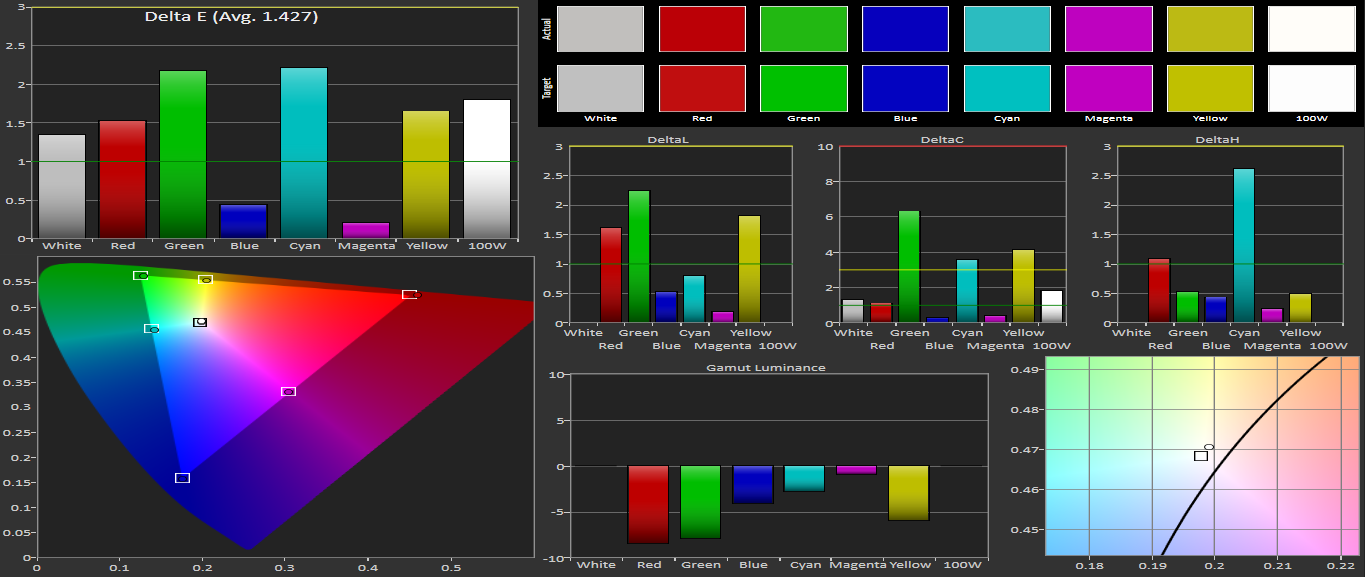Click the Green bar in Delta E chart

pyautogui.click(x=183, y=154)
